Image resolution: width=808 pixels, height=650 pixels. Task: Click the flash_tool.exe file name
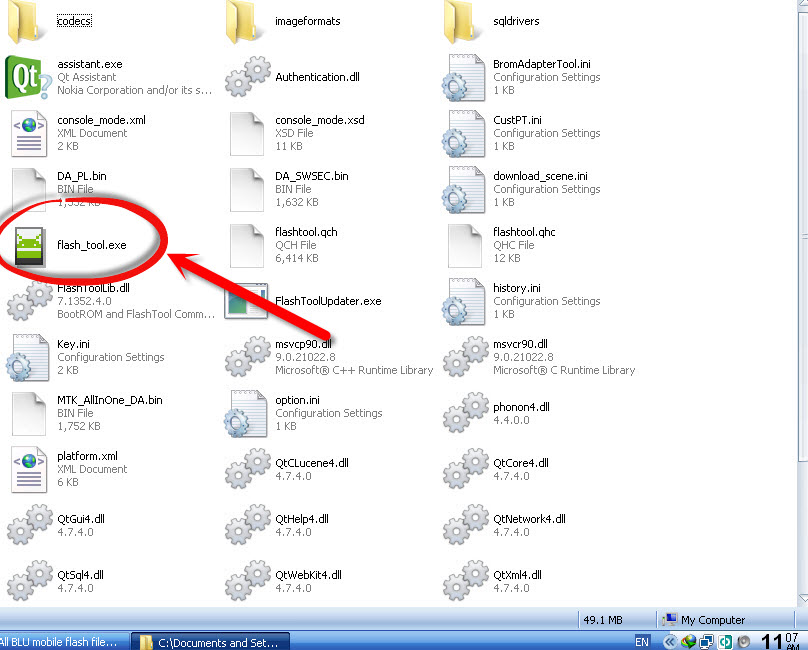[x=92, y=245]
